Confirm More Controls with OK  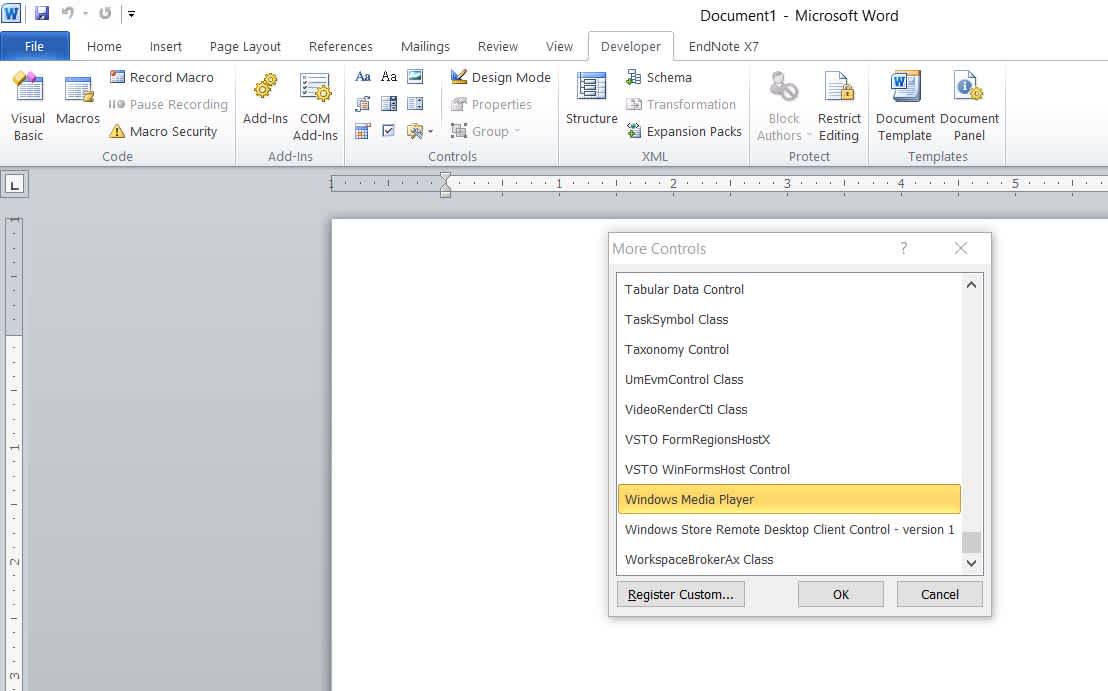click(840, 594)
